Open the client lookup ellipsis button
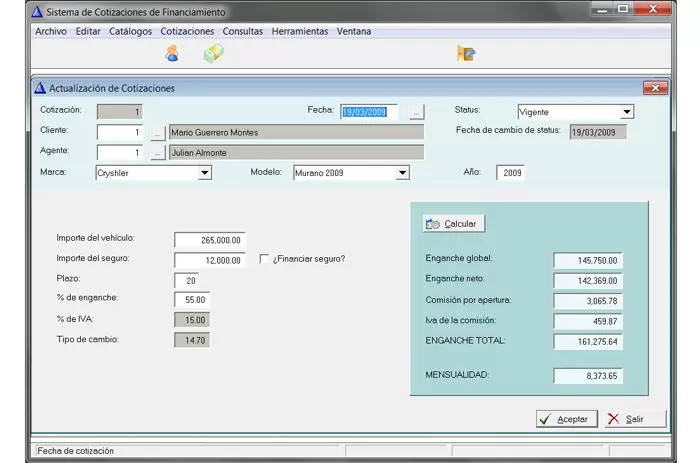Viewport: 700px width, 463px height. coord(157,132)
